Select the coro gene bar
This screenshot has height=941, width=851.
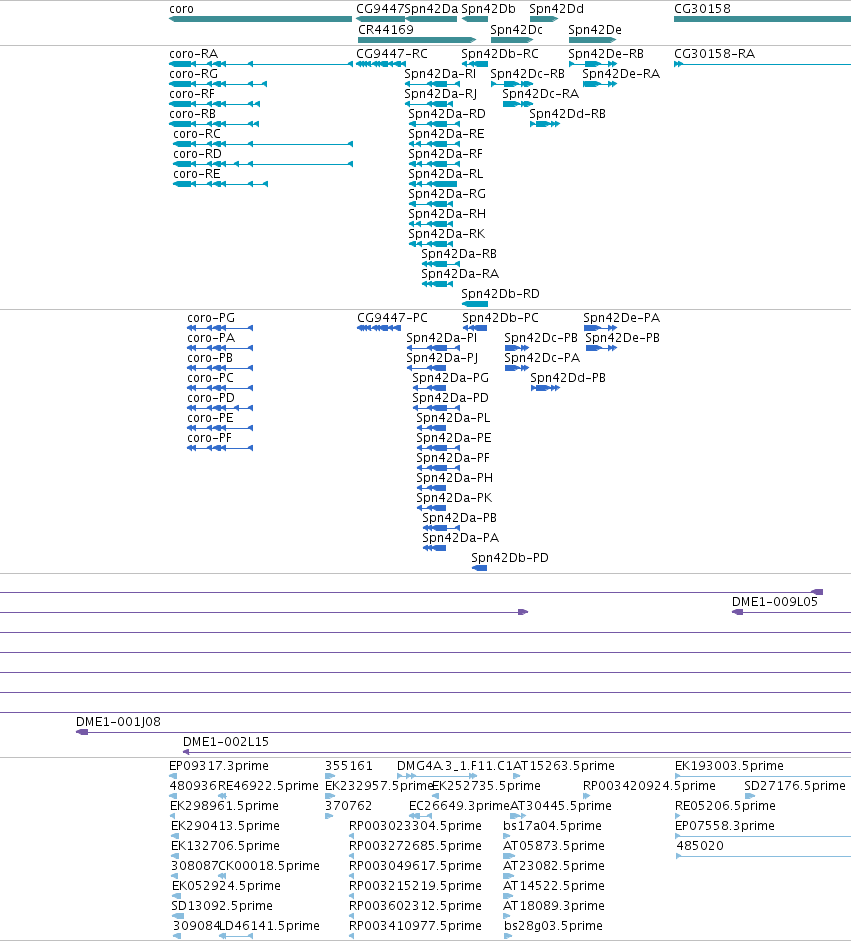click(260, 19)
